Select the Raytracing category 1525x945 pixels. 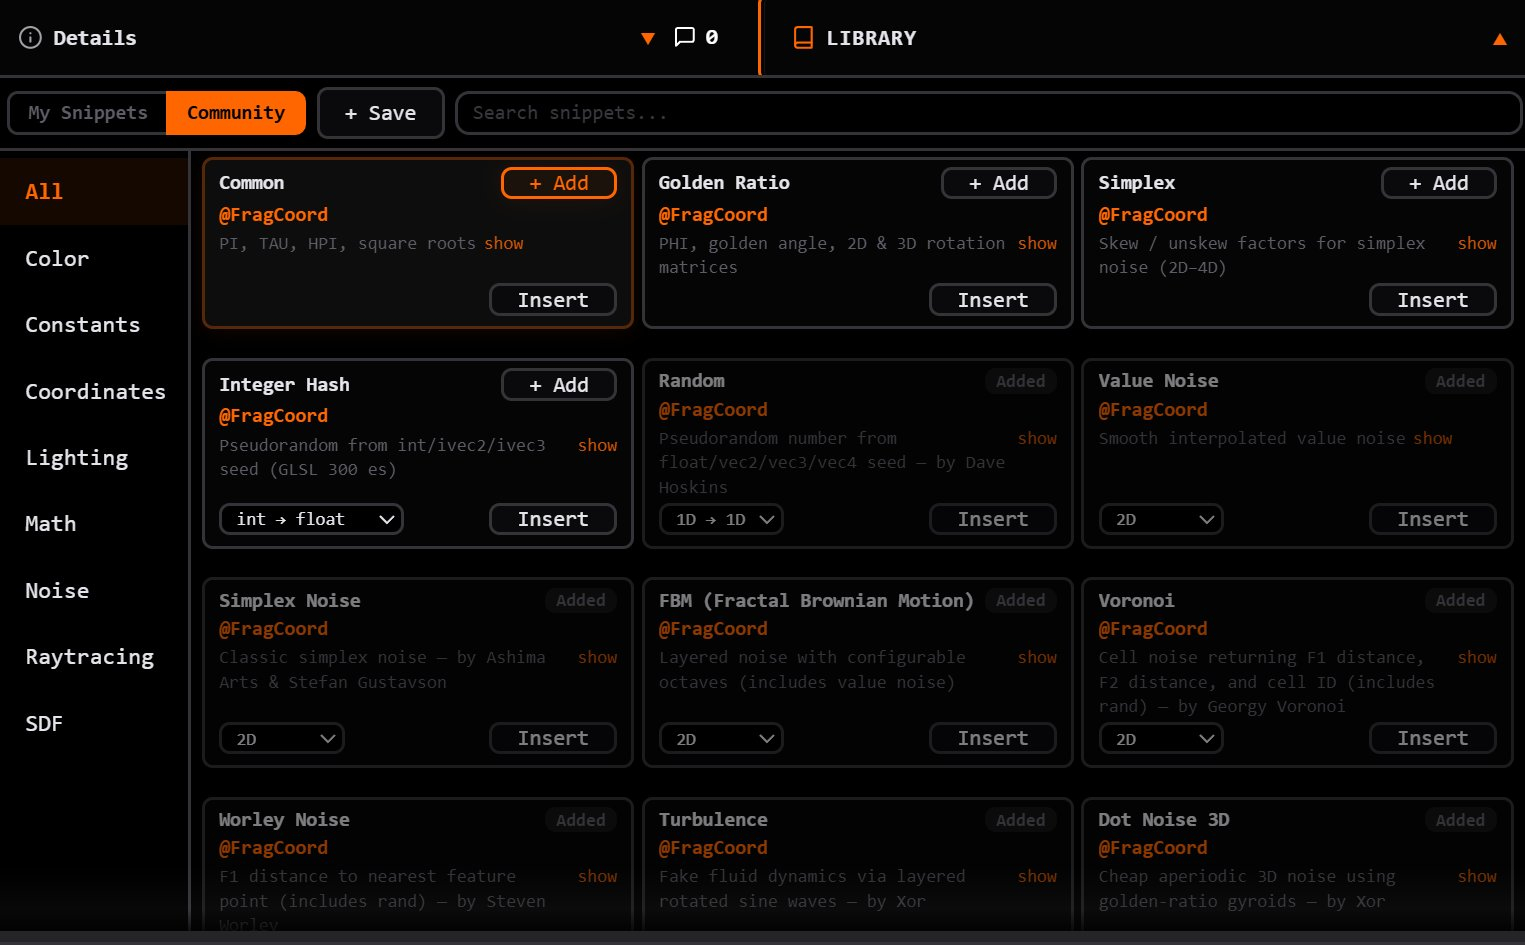click(90, 657)
